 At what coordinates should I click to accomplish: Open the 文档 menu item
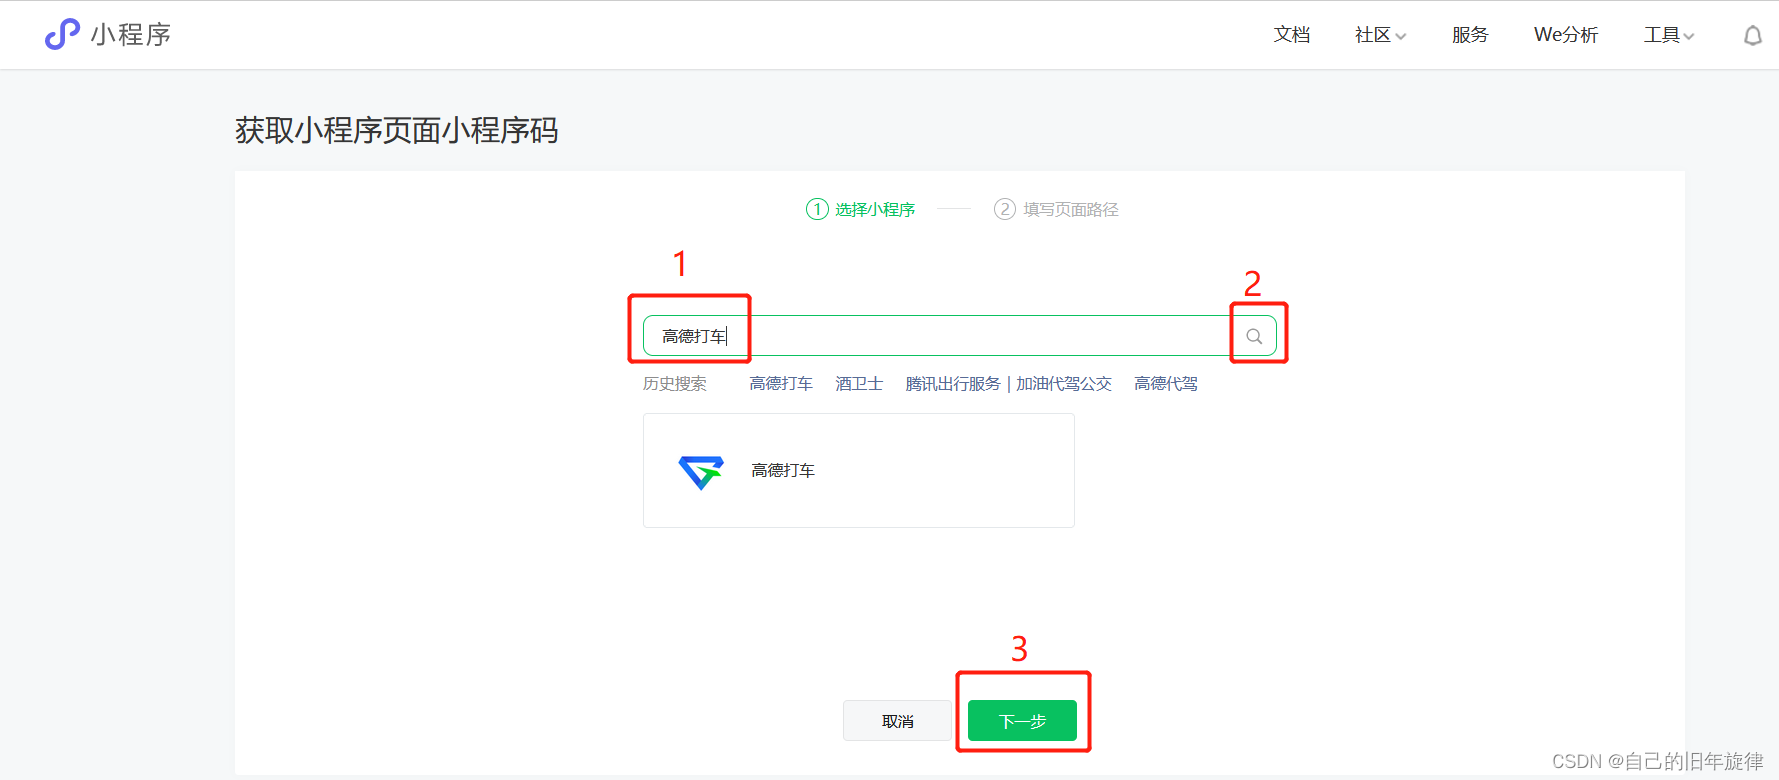(1292, 35)
